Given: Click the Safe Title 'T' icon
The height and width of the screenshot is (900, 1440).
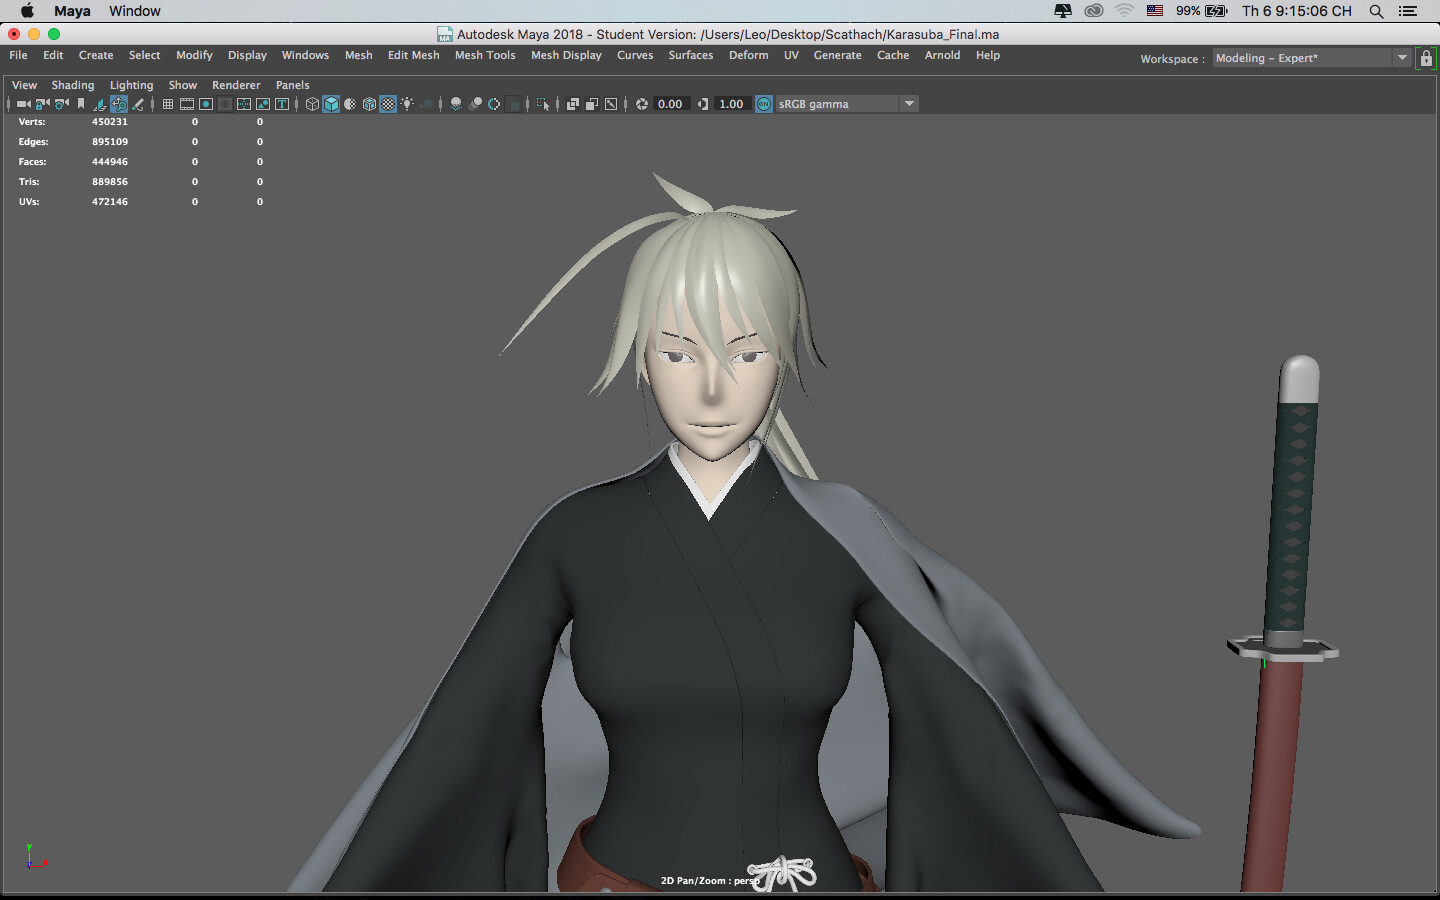Looking at the screenshot, I should (282, 104).
